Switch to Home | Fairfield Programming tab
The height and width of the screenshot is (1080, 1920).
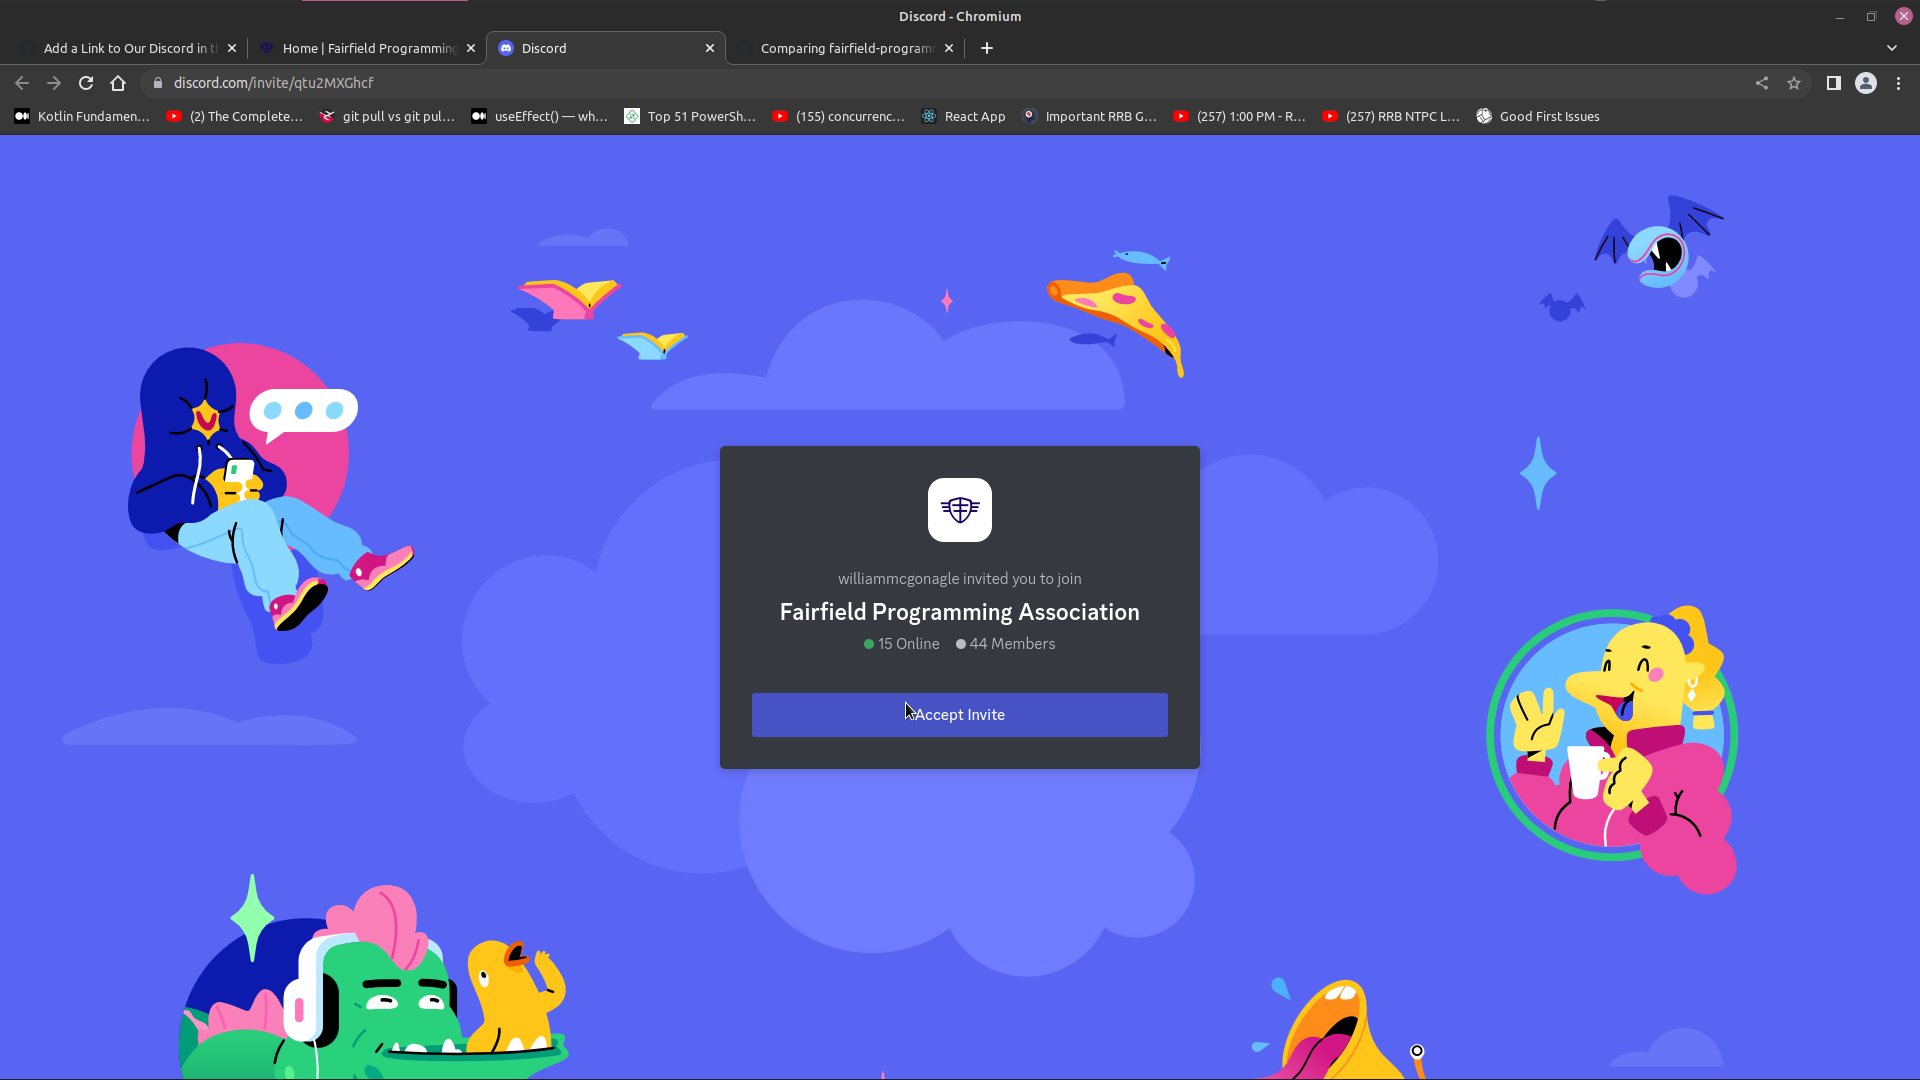tap(368, 48)
